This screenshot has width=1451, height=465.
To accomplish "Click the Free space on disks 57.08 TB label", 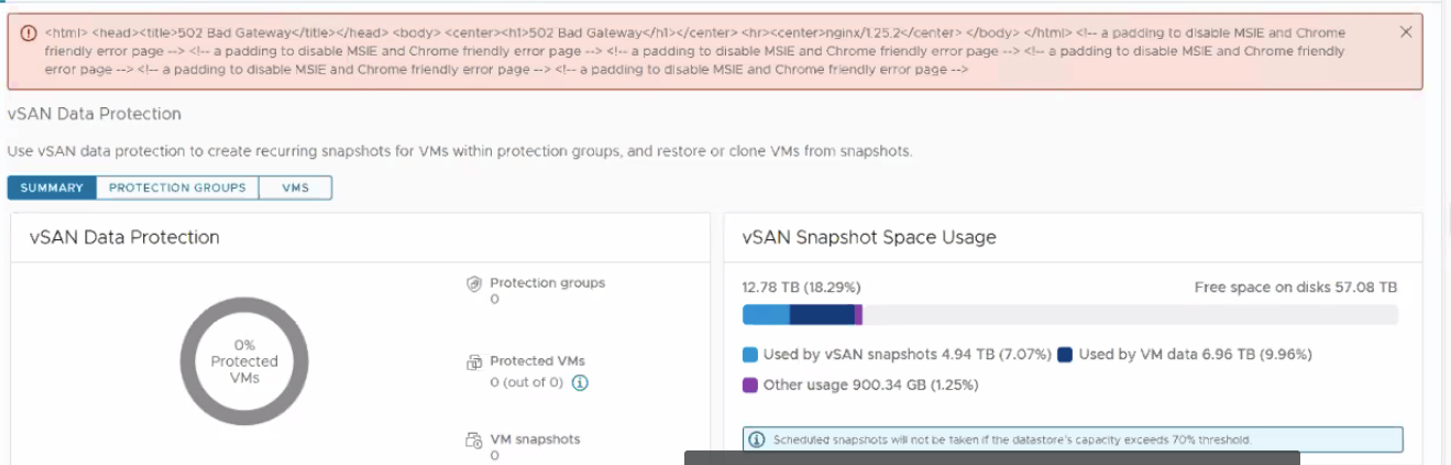I will coord(1295,287).
